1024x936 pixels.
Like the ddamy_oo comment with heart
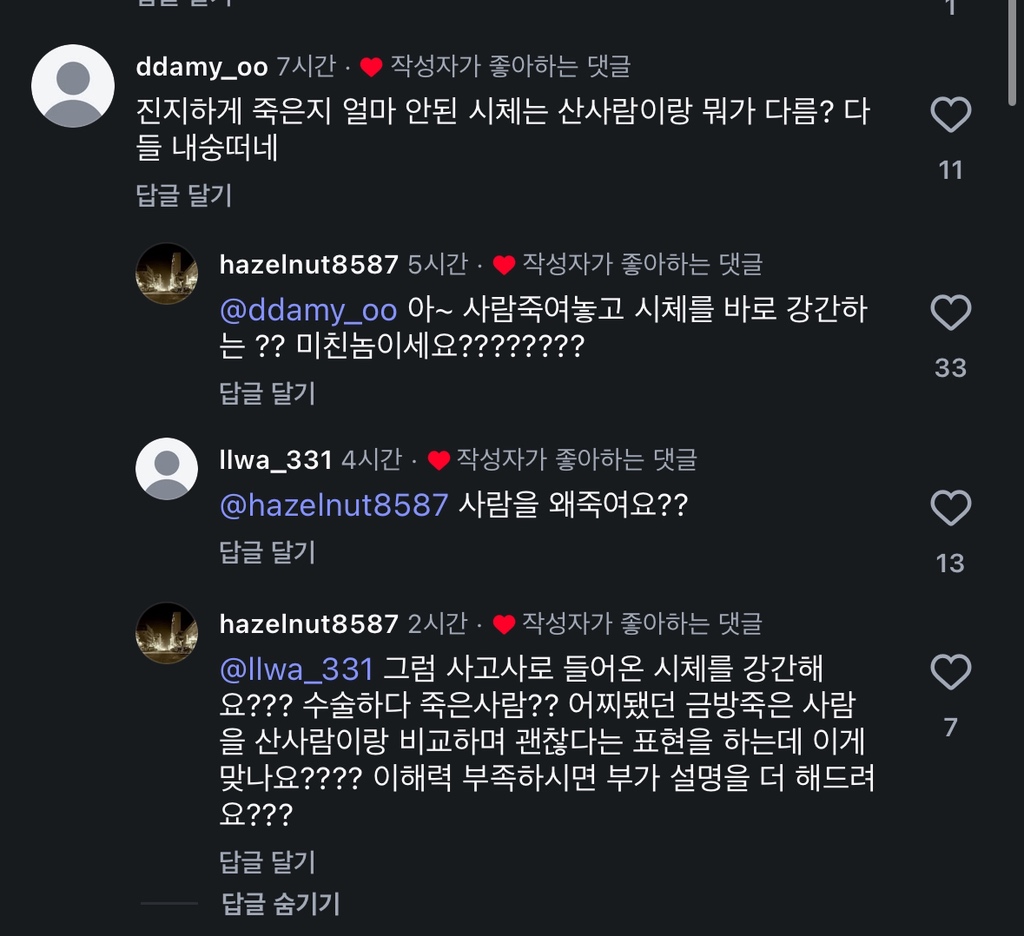pyautogui.click(x=950, y=115)
